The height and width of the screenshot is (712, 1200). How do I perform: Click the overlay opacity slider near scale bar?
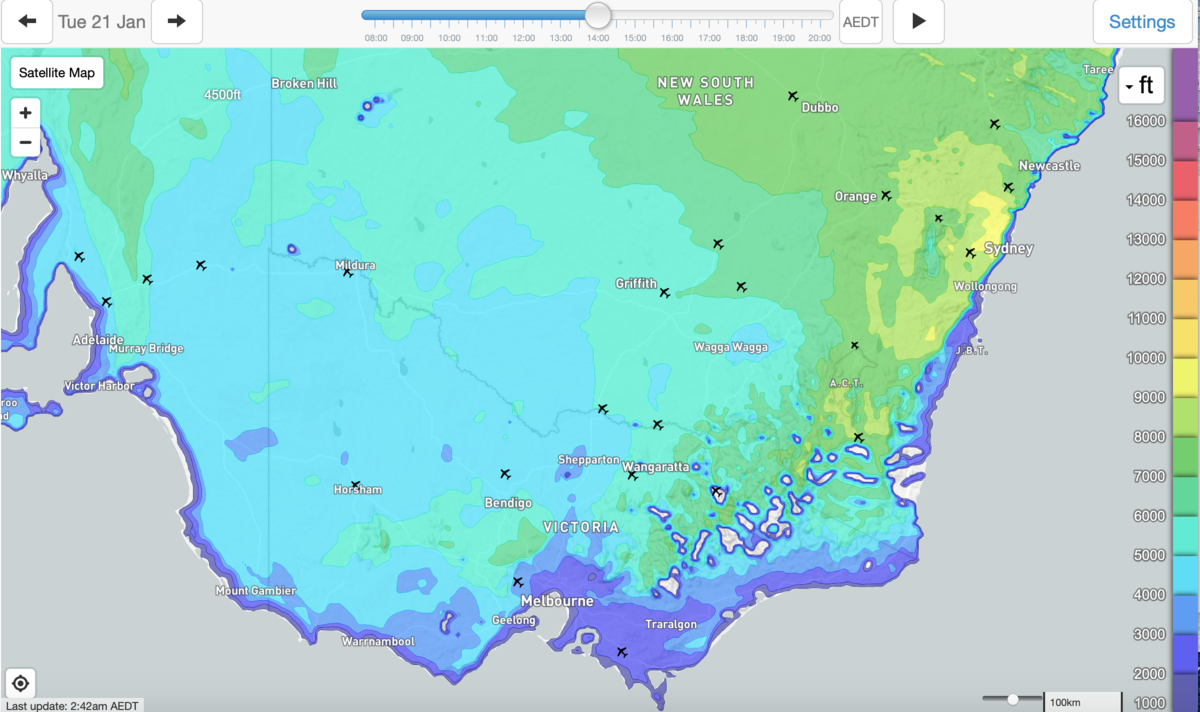pos(1013,699)
